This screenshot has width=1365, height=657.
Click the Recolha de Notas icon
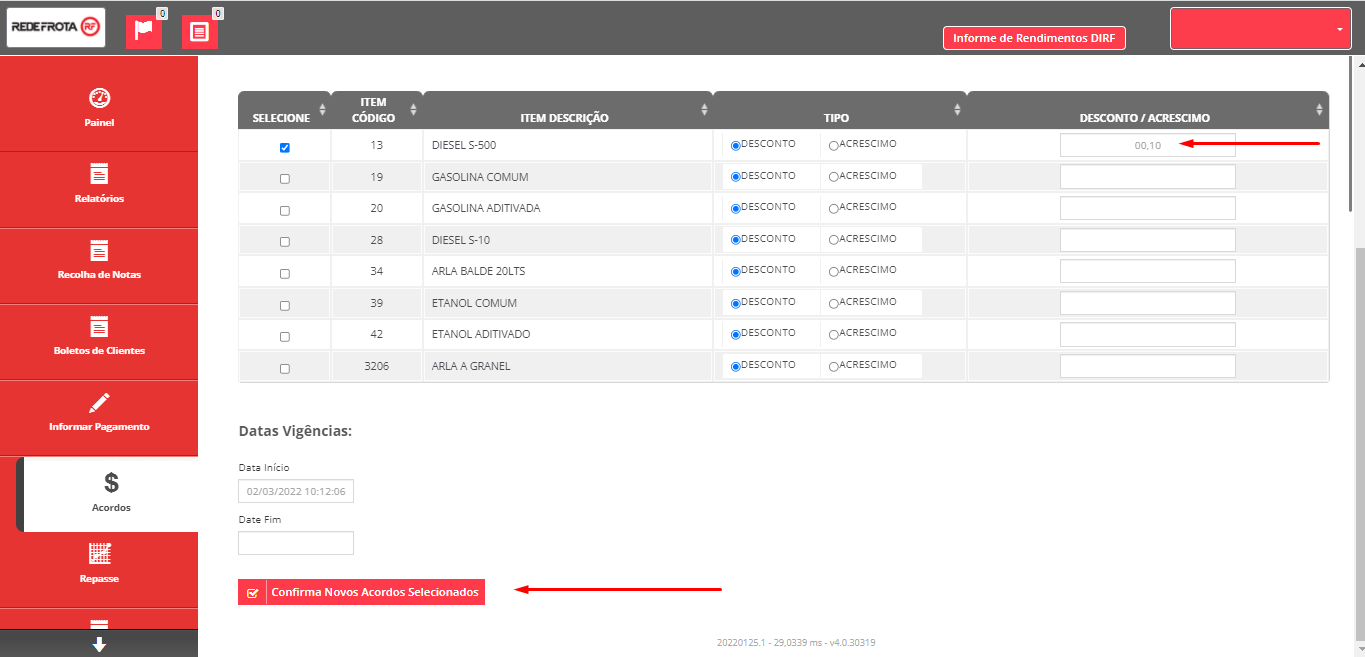(99, 250)
